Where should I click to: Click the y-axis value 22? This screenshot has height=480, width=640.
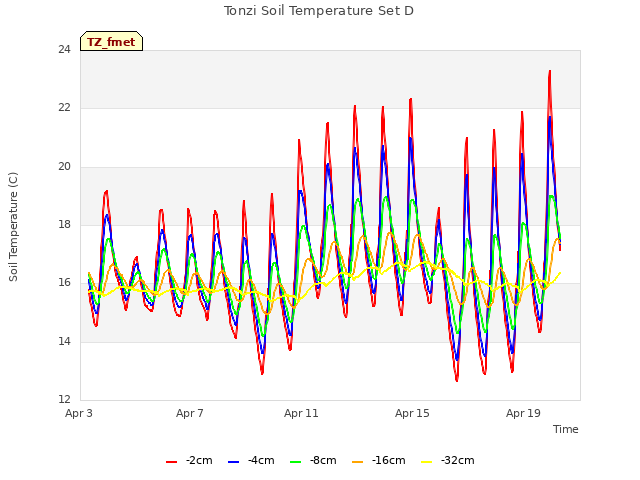pyautogui.click(x=64, y=108)
